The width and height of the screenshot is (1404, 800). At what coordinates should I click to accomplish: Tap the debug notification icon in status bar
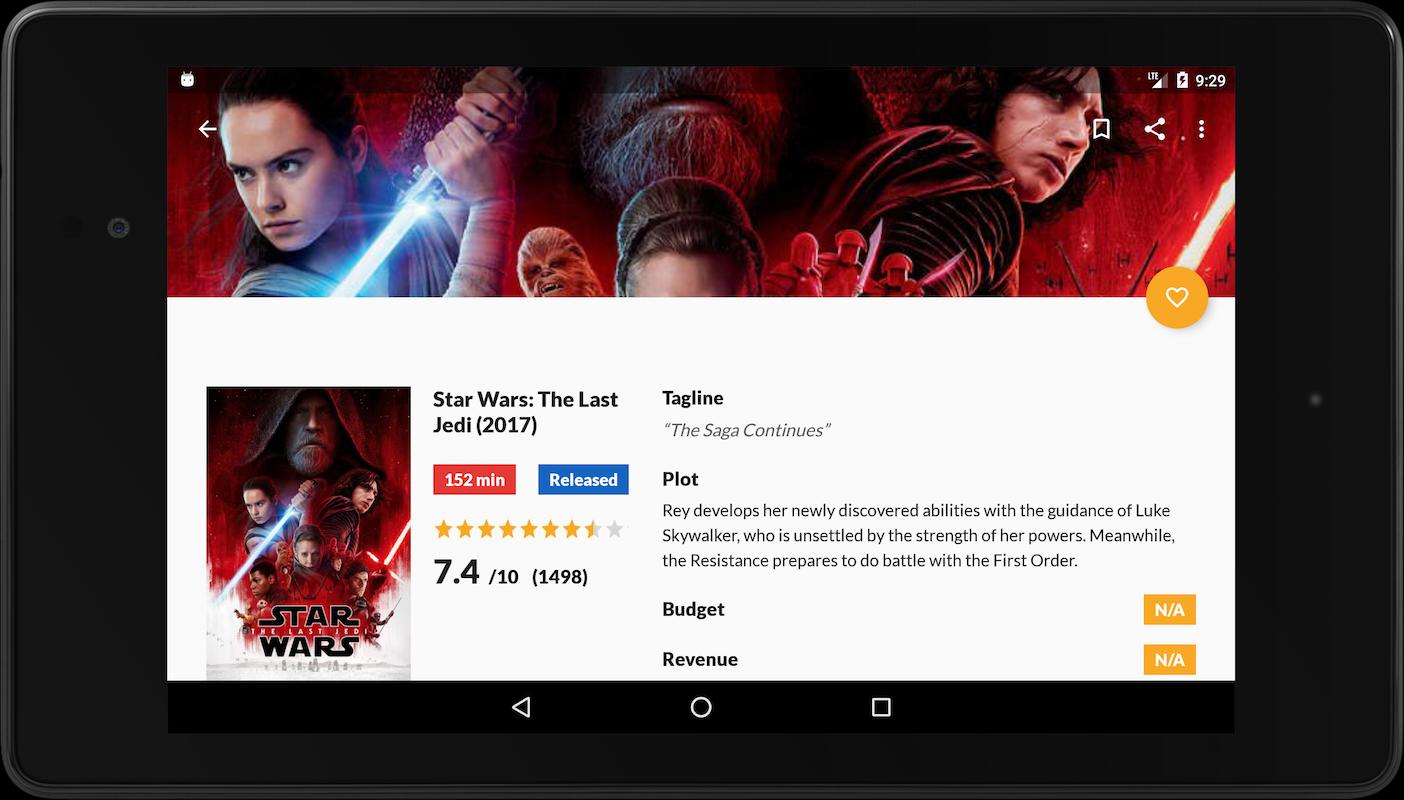pos(187,80)
